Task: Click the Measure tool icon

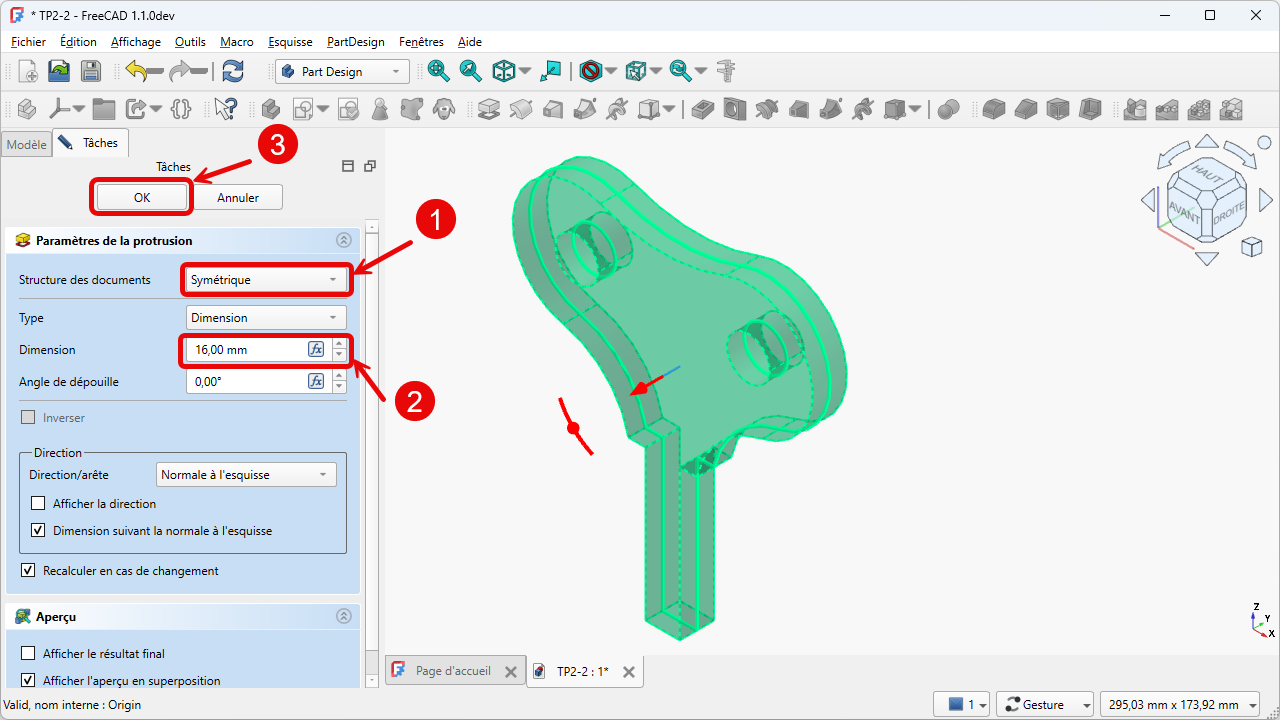Action: click(726, 71)
